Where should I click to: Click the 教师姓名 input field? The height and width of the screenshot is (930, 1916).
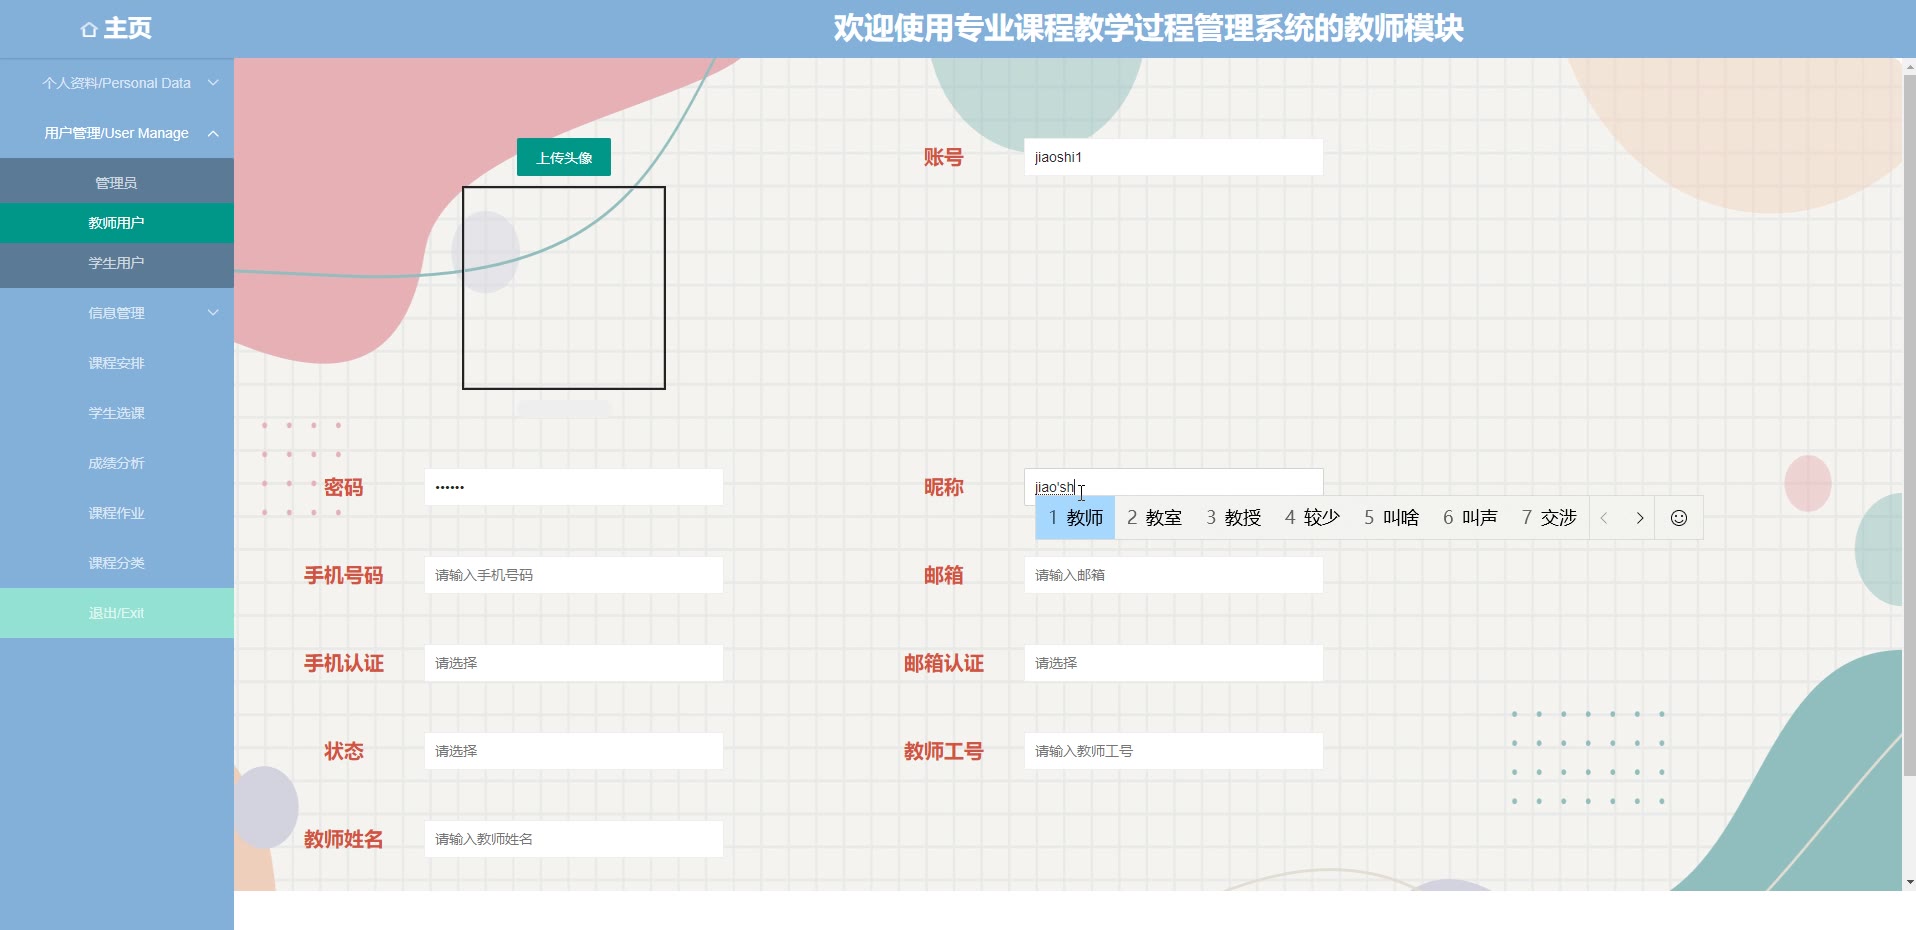(x=573, y=839)
